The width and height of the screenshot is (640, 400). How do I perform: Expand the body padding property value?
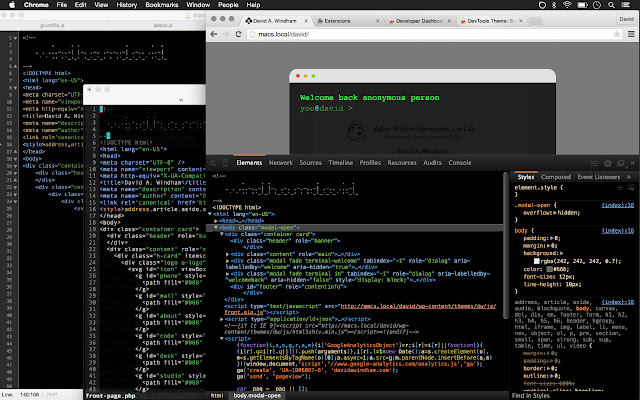click(x=552, y=238)
